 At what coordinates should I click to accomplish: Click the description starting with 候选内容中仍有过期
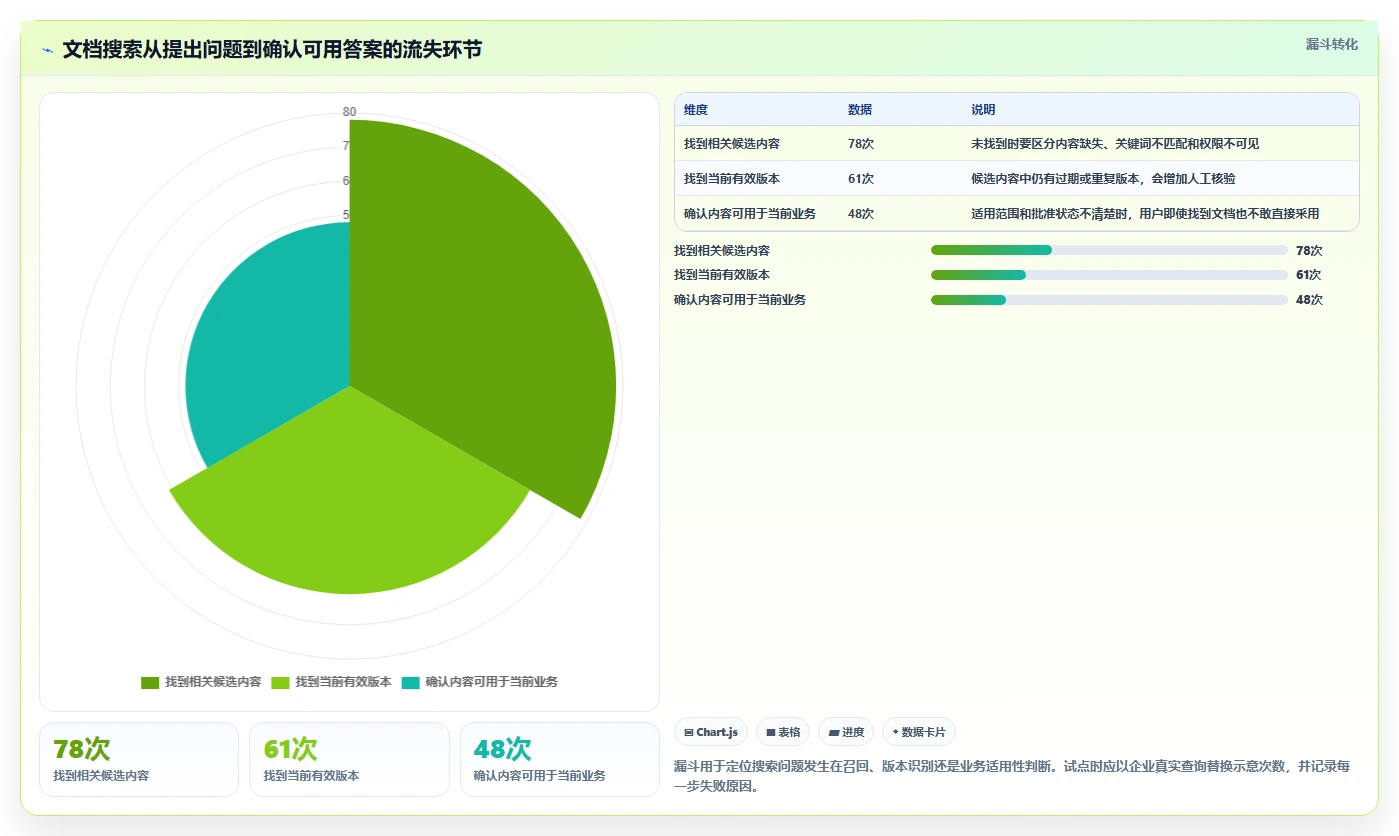[x=1103, y=179]
